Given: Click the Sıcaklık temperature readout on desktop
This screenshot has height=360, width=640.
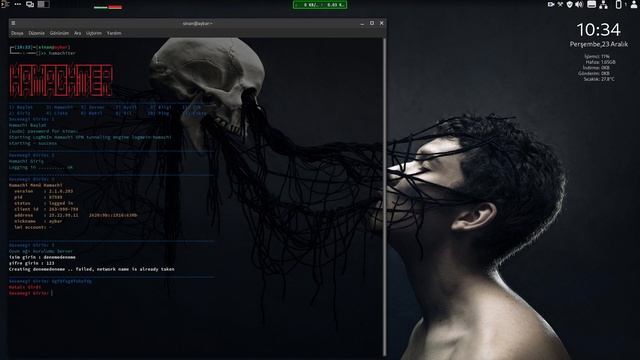Looking at the screenshot, I should pyautogui.click(x=599, y=79).
